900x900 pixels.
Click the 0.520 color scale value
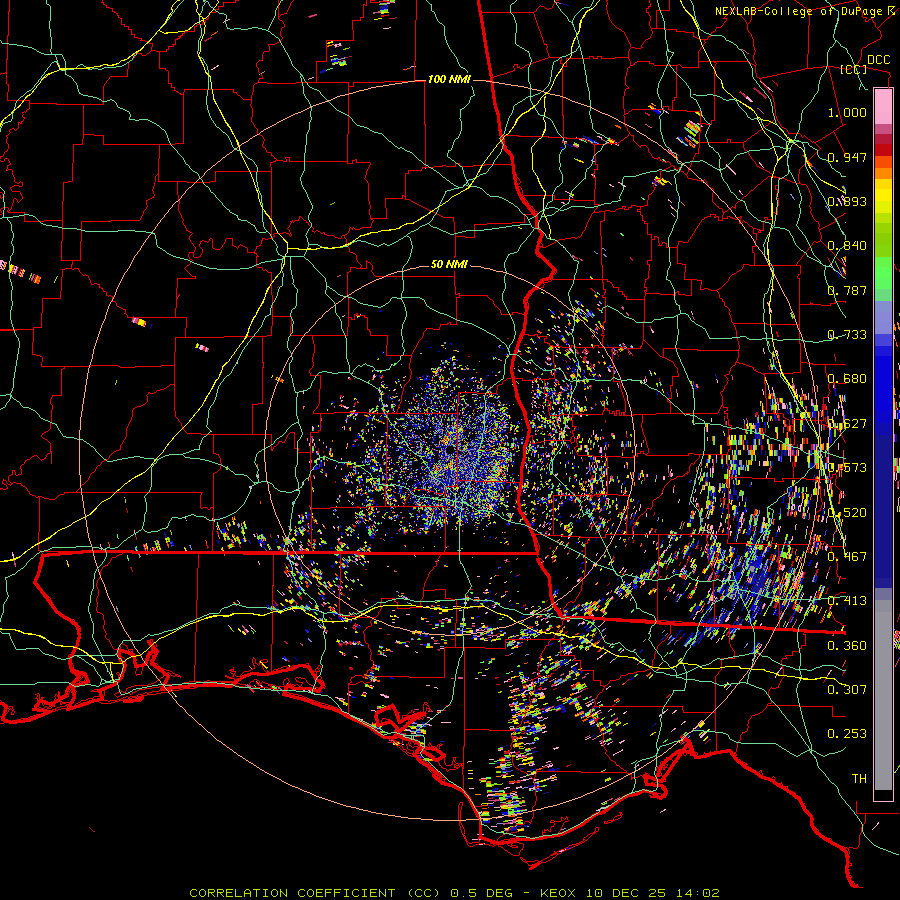coord(847,513)
